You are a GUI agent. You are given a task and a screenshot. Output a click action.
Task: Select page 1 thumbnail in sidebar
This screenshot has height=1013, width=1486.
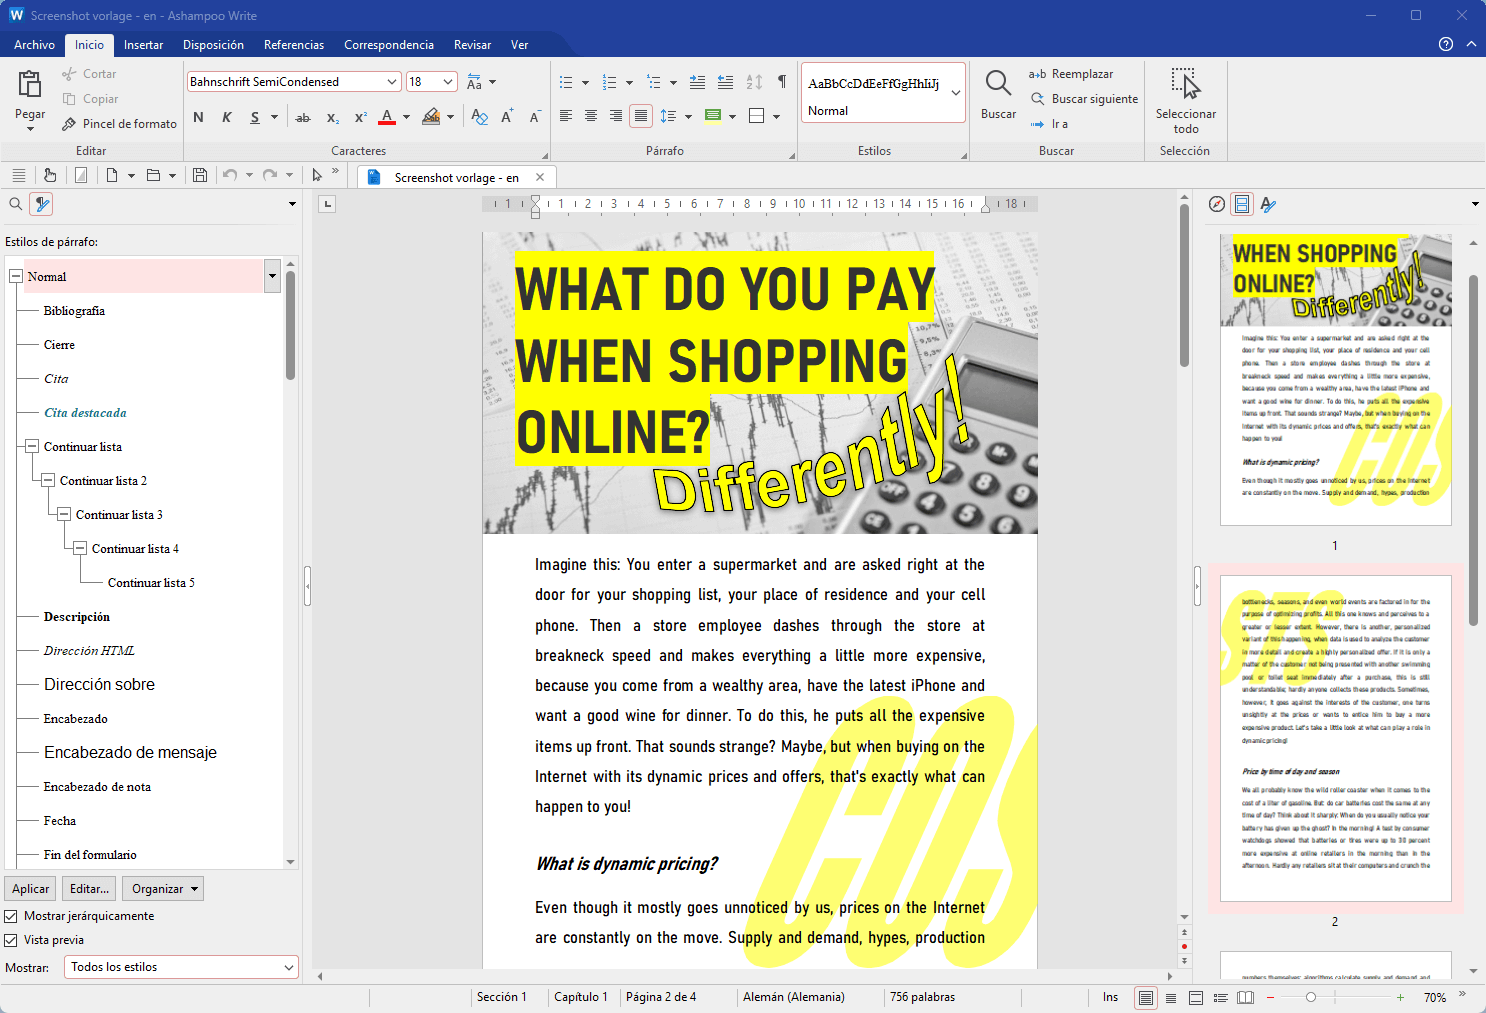[1335, 380]
